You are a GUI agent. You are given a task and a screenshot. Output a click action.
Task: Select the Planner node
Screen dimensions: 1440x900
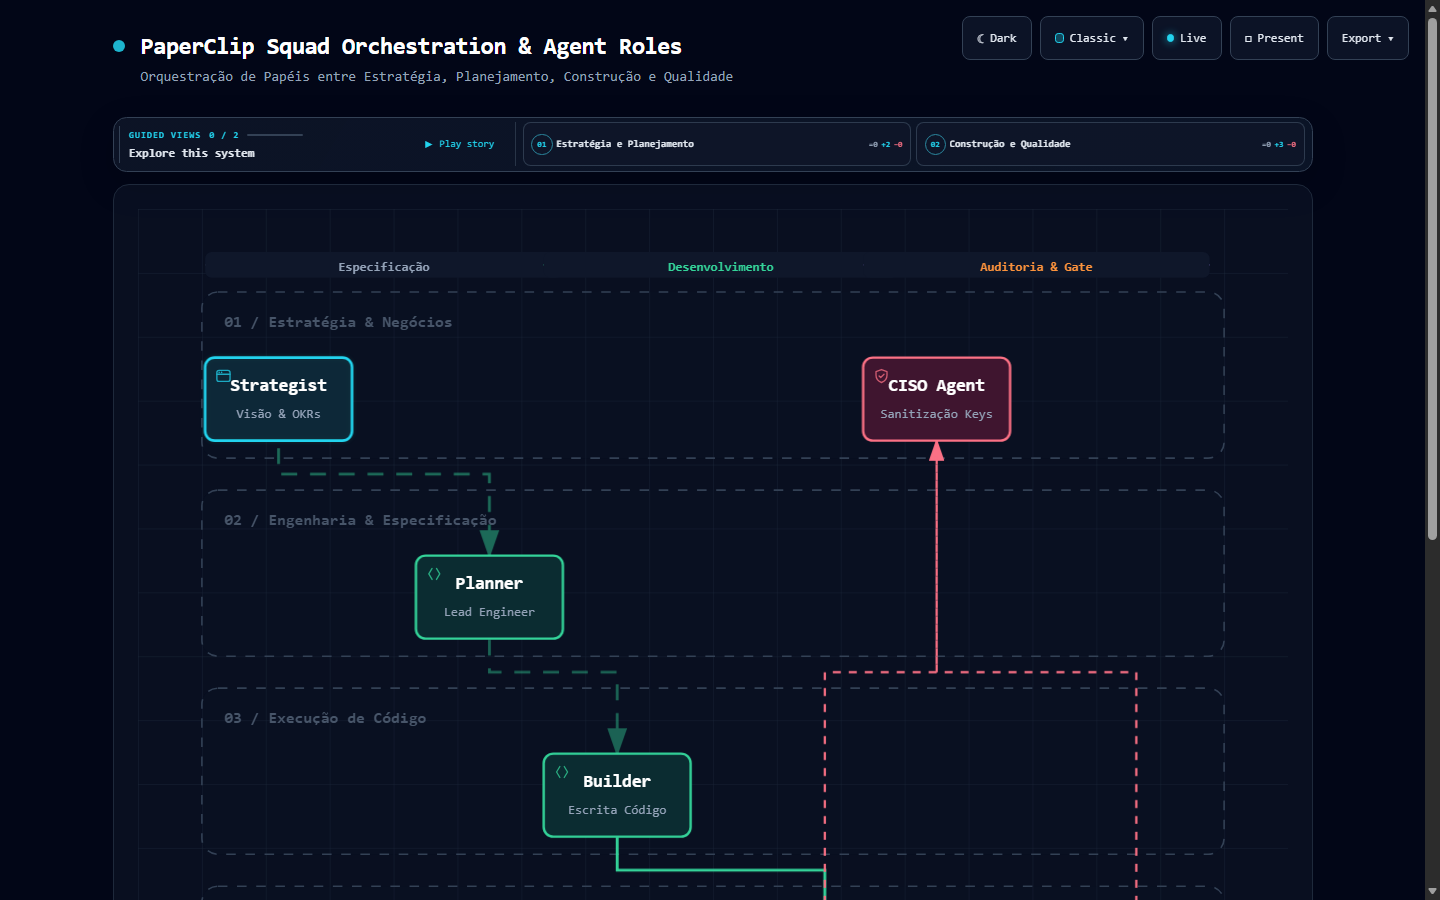point(489,597)
